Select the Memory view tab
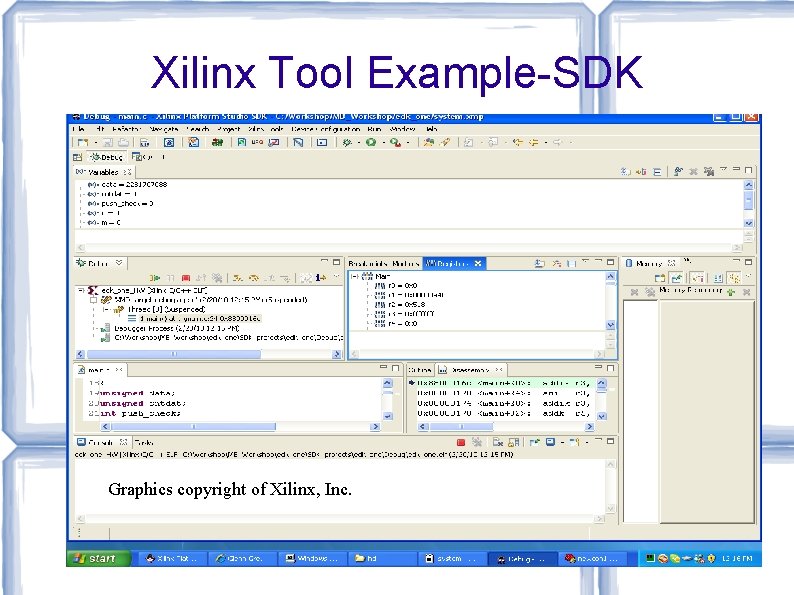Viewport: 794px width, 595px height. coord(650,263)
